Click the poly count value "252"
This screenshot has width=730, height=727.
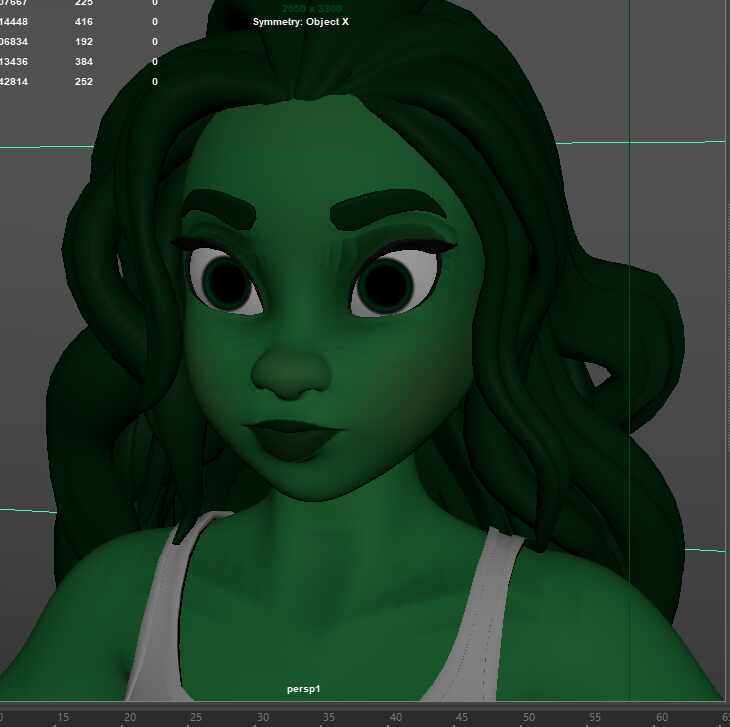[83, 81]
